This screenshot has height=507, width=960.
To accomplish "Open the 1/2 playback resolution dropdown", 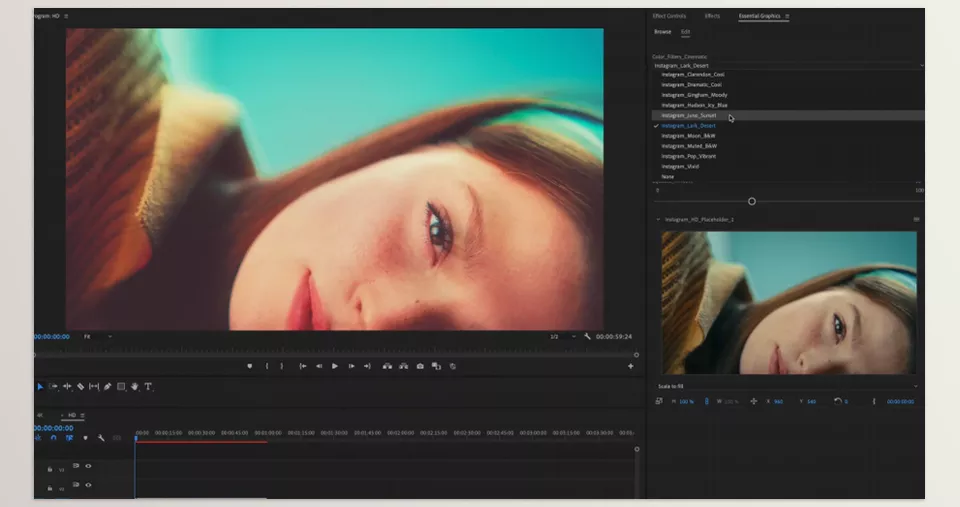I will 563,336.
